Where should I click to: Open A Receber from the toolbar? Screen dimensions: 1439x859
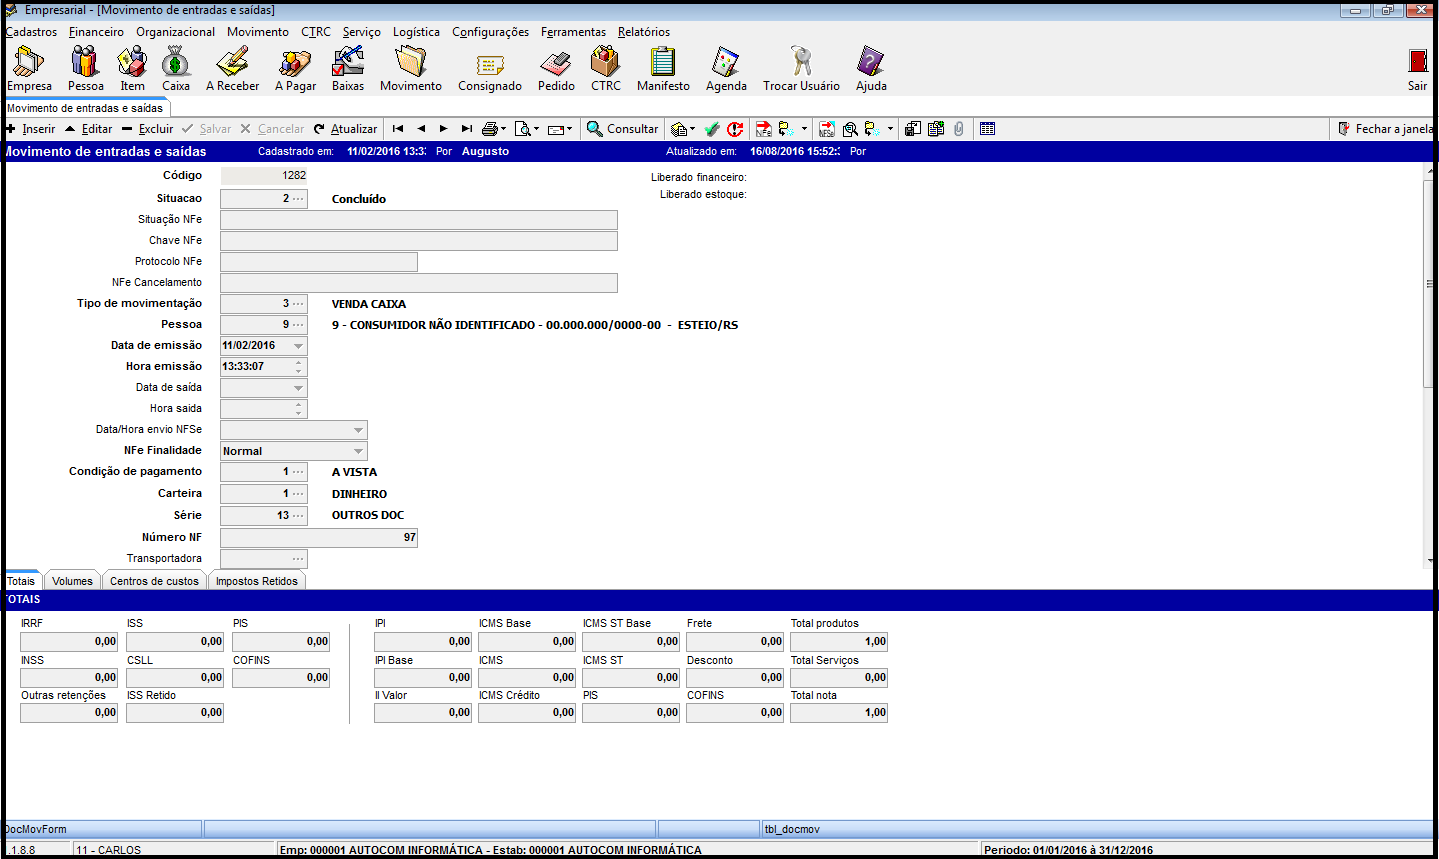(x=232, y=69)
